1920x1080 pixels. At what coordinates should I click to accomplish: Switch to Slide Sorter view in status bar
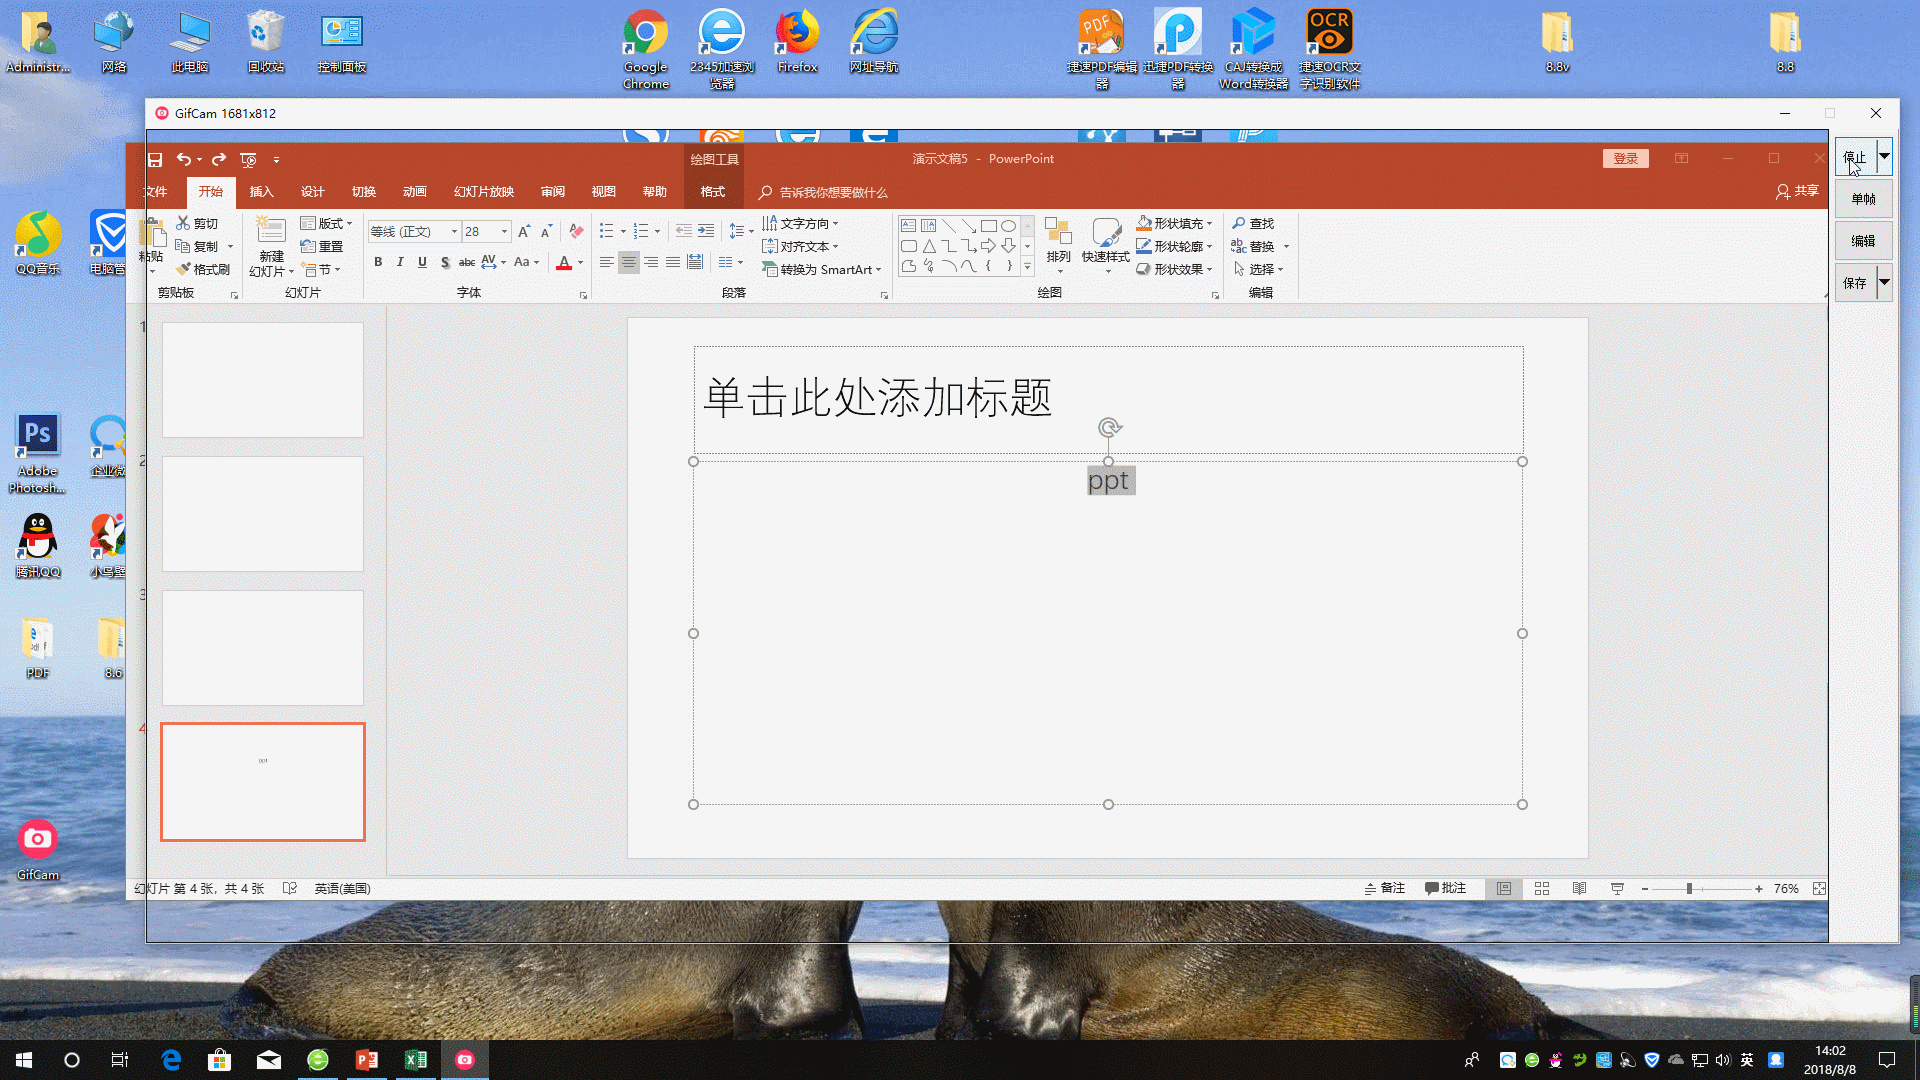point(1541,889)
